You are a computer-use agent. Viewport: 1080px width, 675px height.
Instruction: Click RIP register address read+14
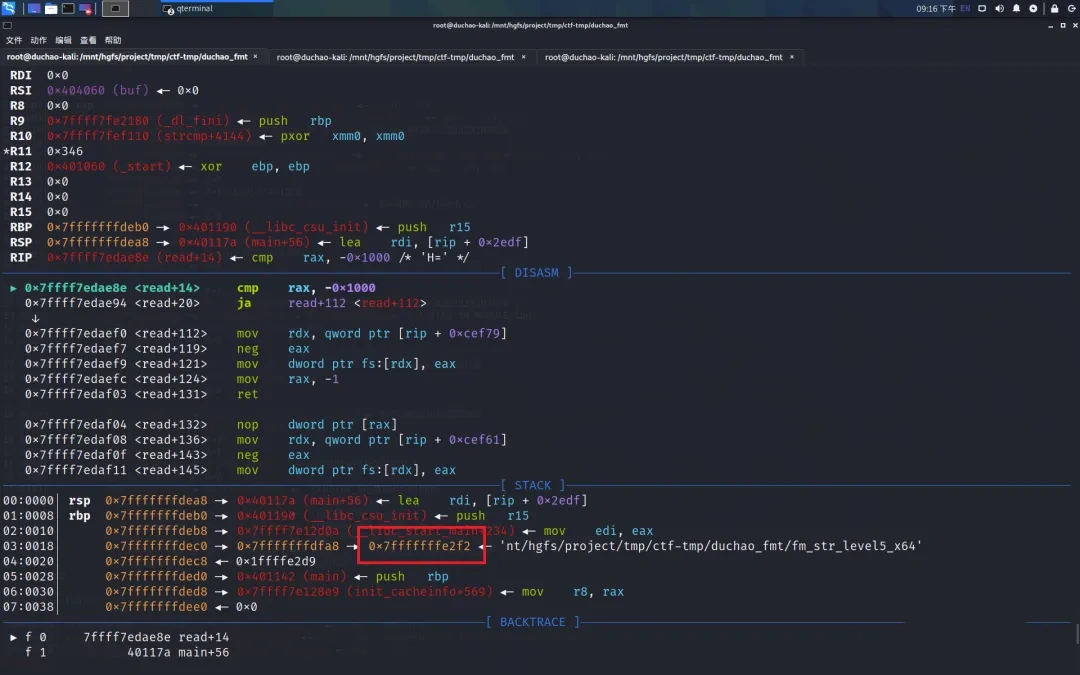[134, 257]
